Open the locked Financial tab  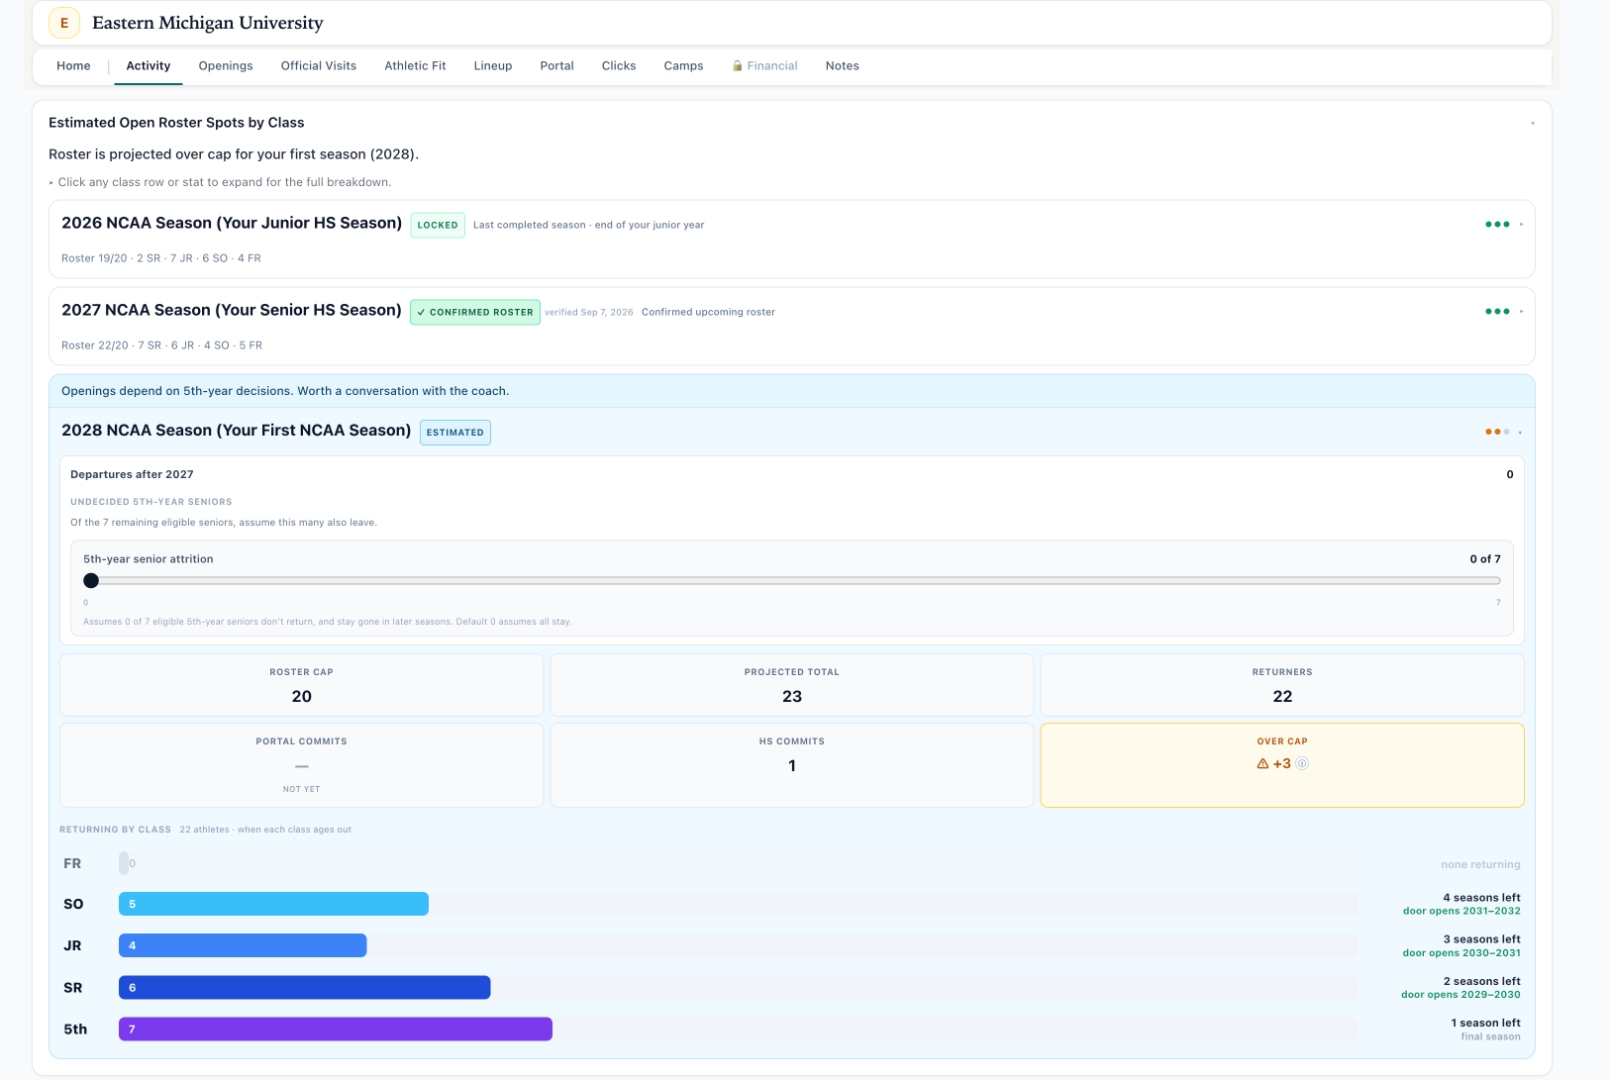pos(765,66)
